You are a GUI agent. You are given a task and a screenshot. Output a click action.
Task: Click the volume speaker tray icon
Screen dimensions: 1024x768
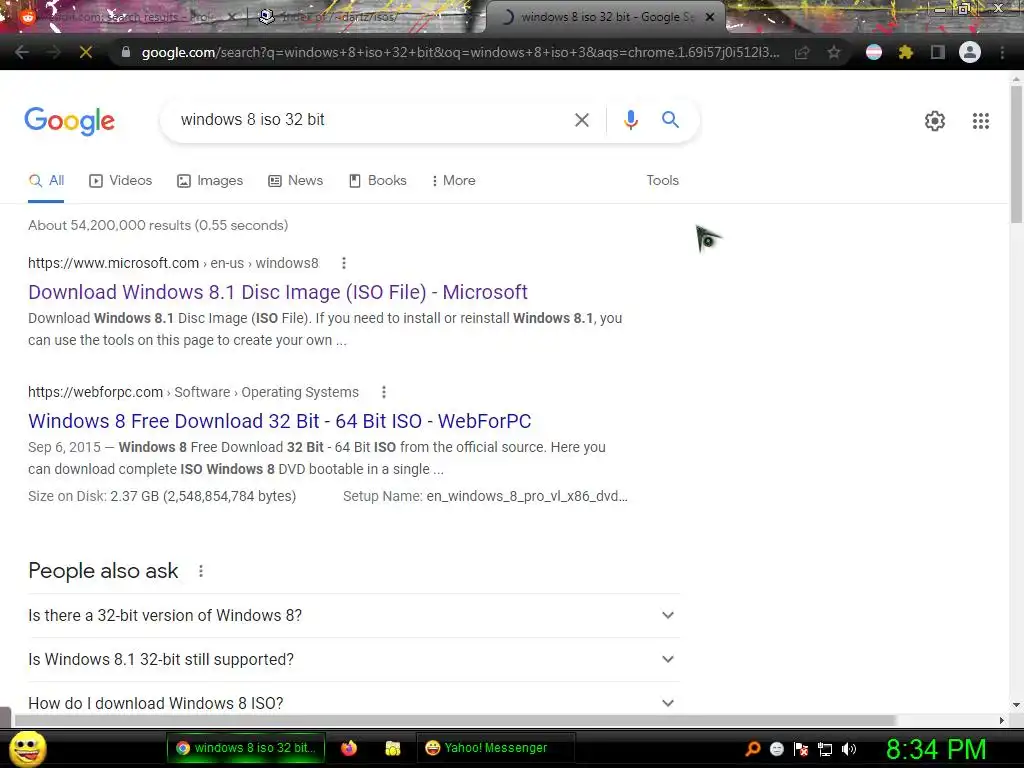coord(849,749)
